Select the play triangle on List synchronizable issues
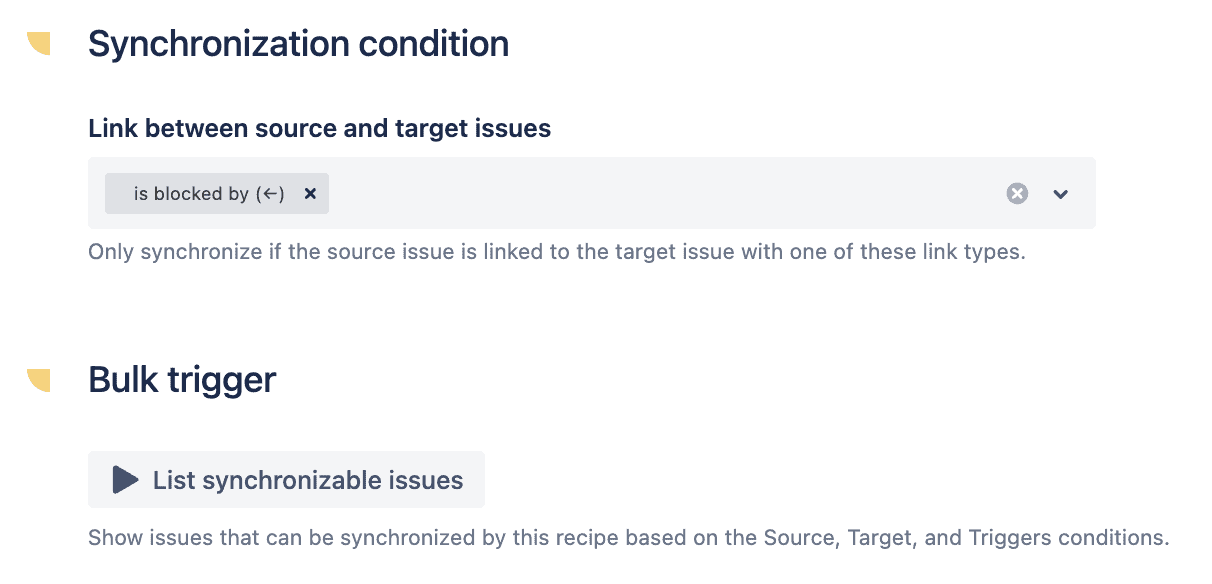This screenshot has height=584, width=1212. (123, 479)
